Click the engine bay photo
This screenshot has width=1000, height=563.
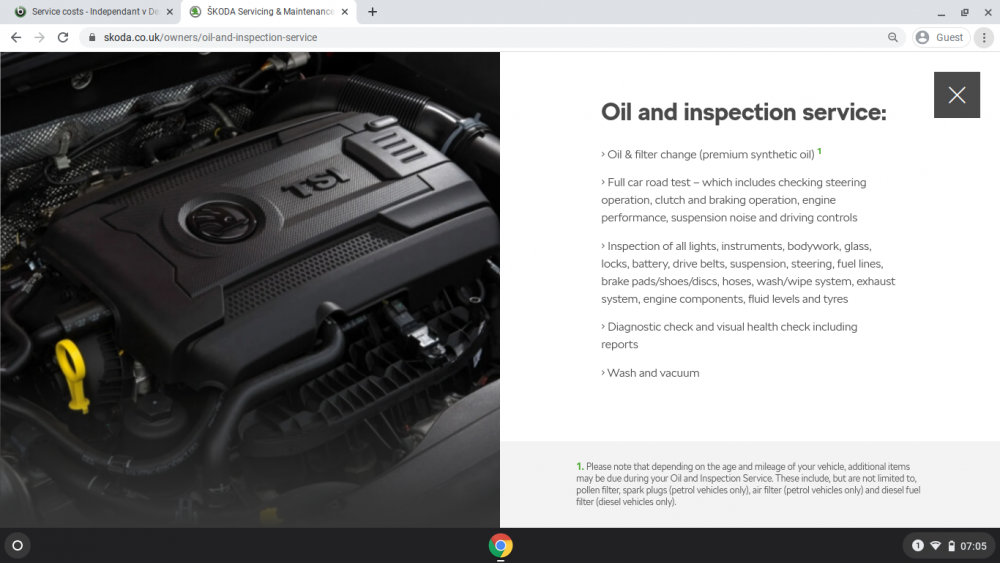250,290
